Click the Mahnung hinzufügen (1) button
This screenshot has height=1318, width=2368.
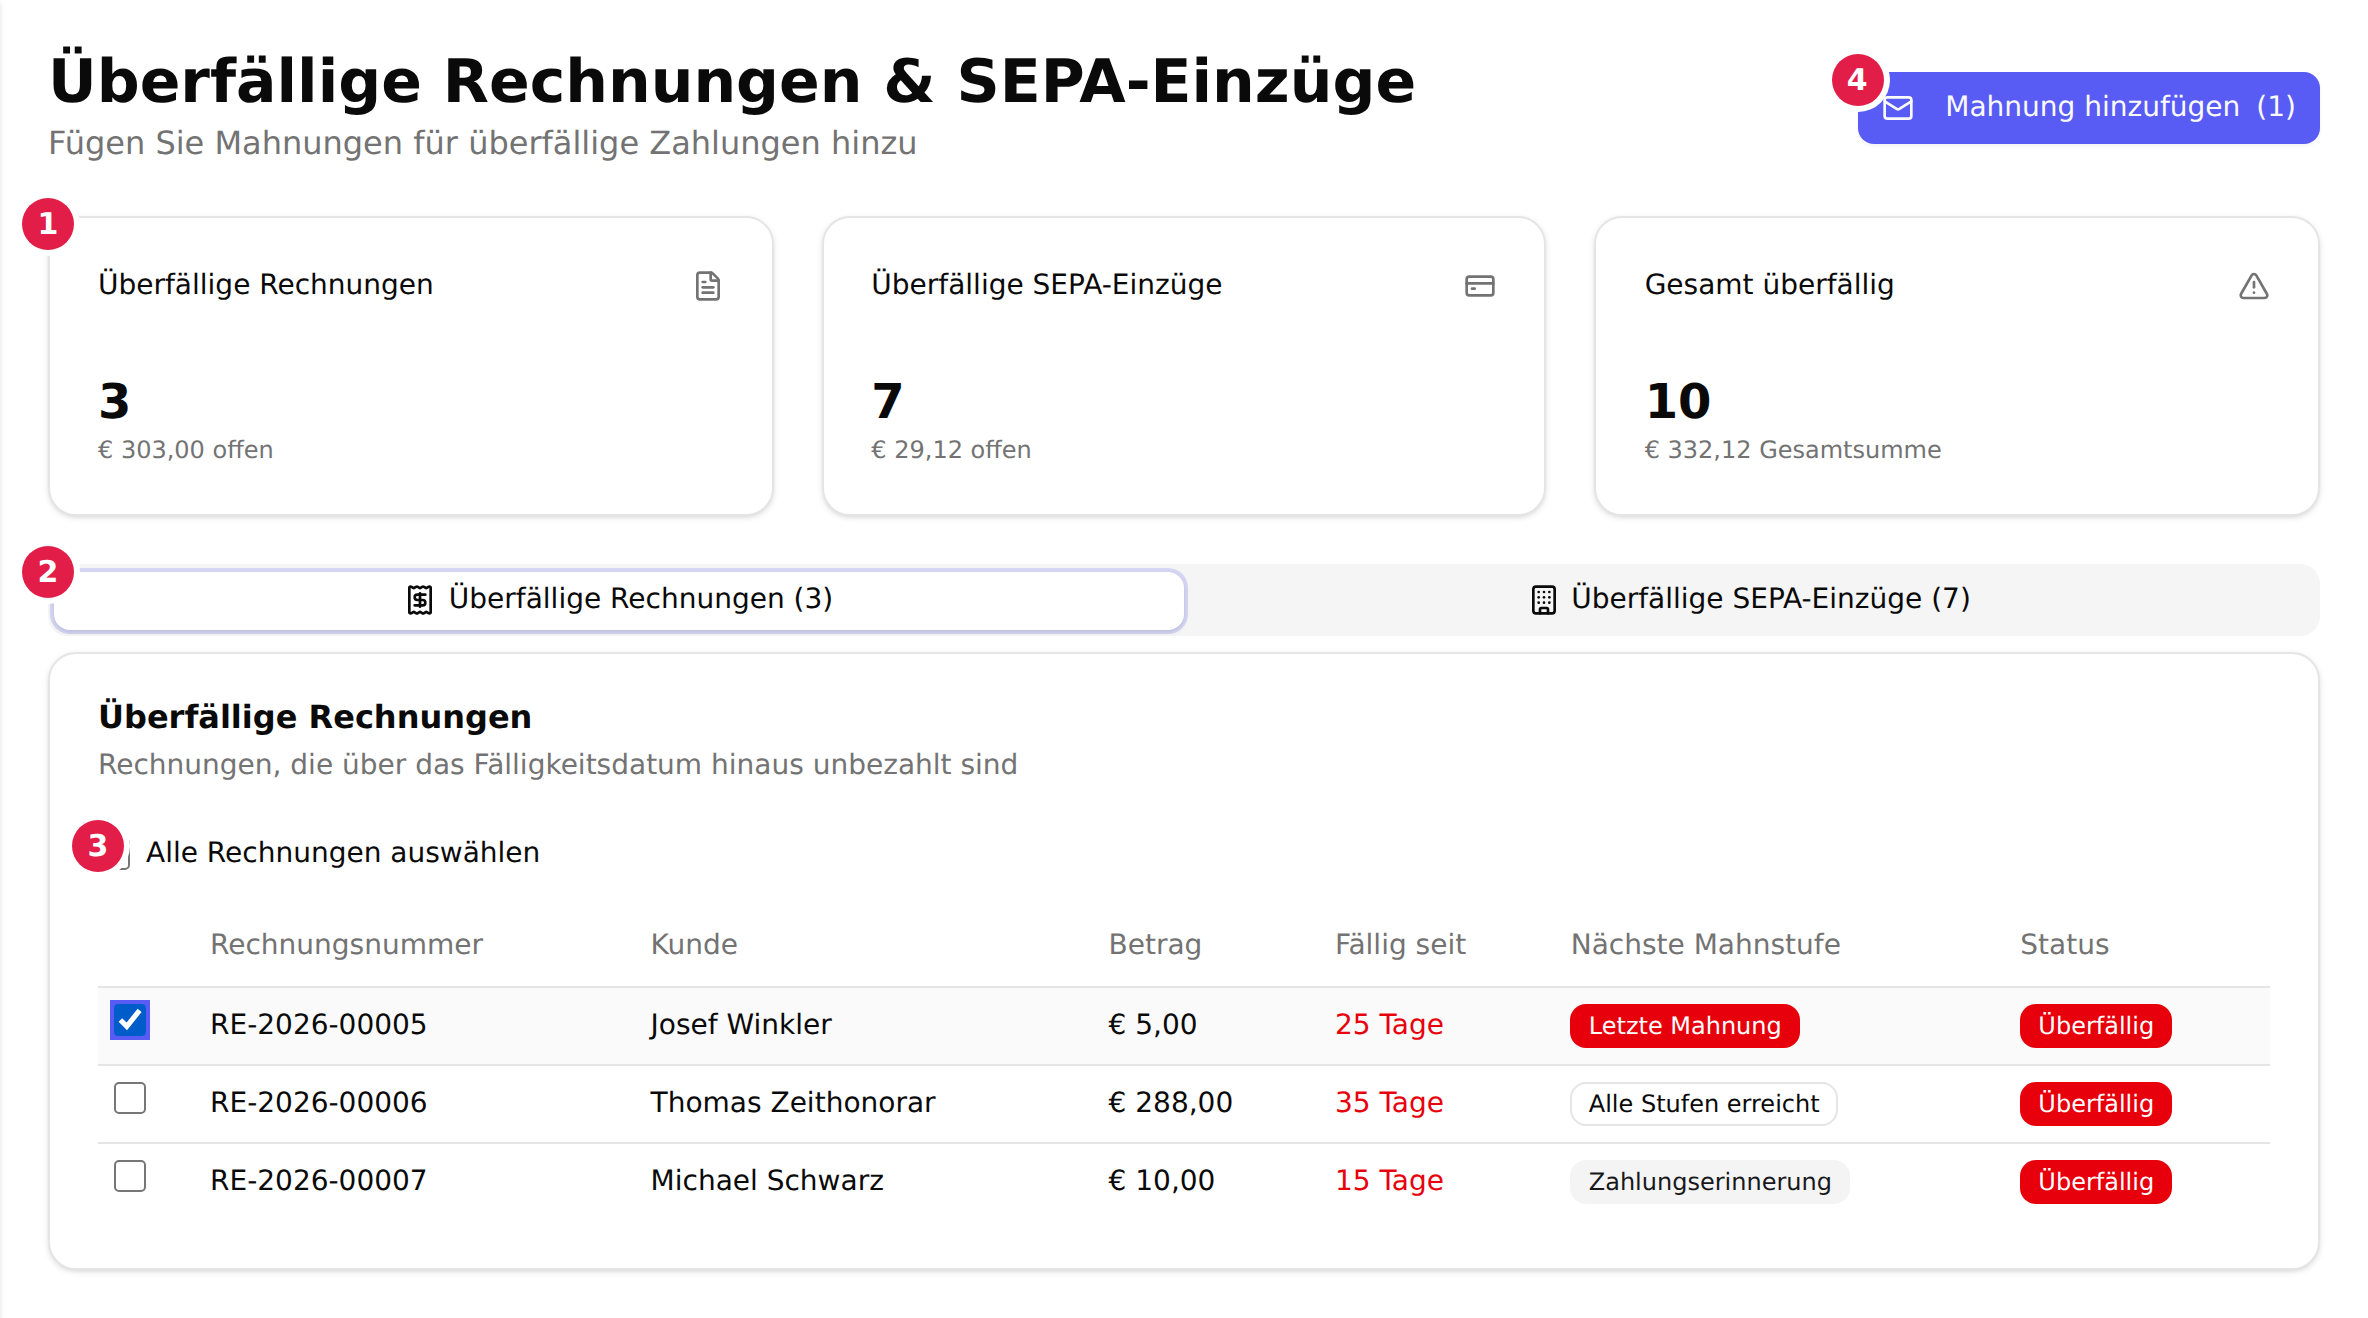(2088, 107)
